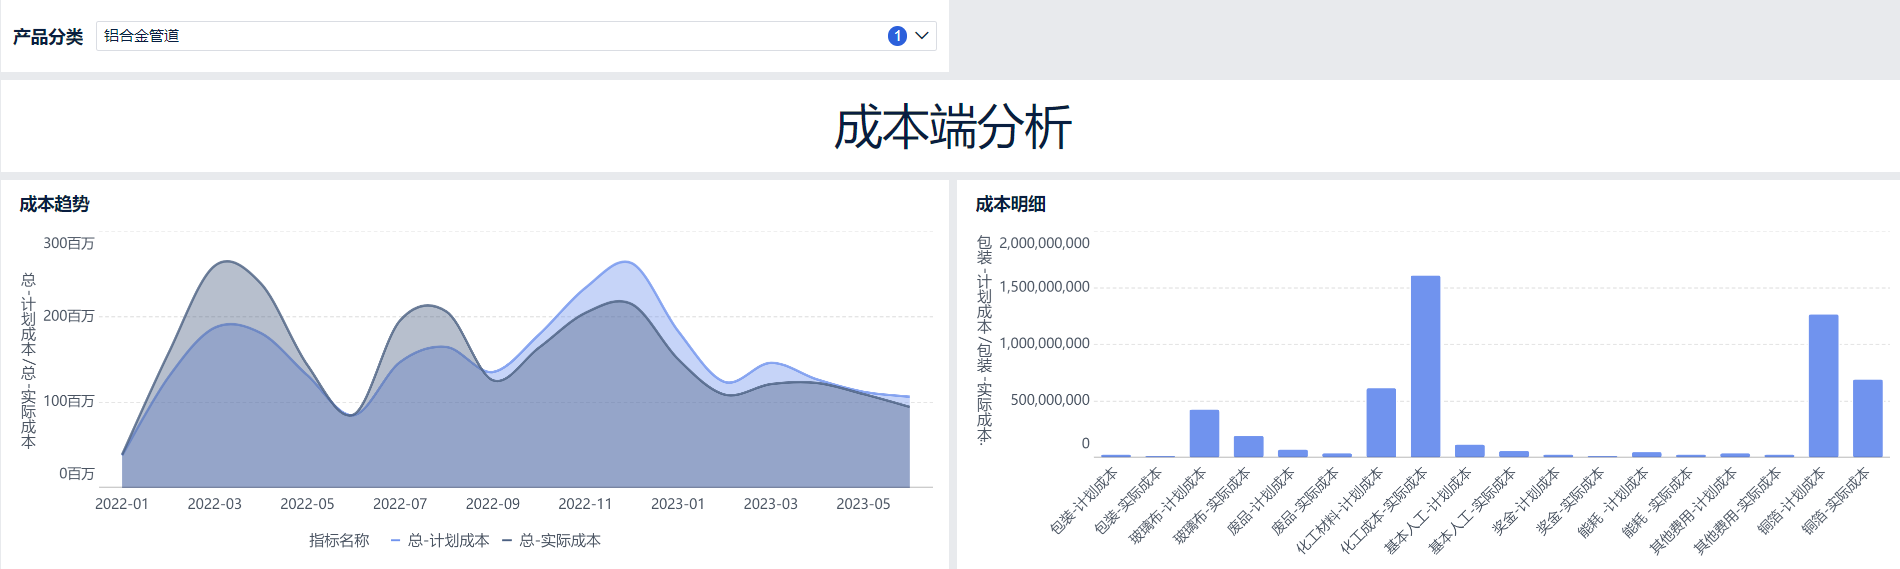Viewport: 1900px width, 569px height.
Task: Click the 2023-01 x-axis label
Action: click(678, 504)
